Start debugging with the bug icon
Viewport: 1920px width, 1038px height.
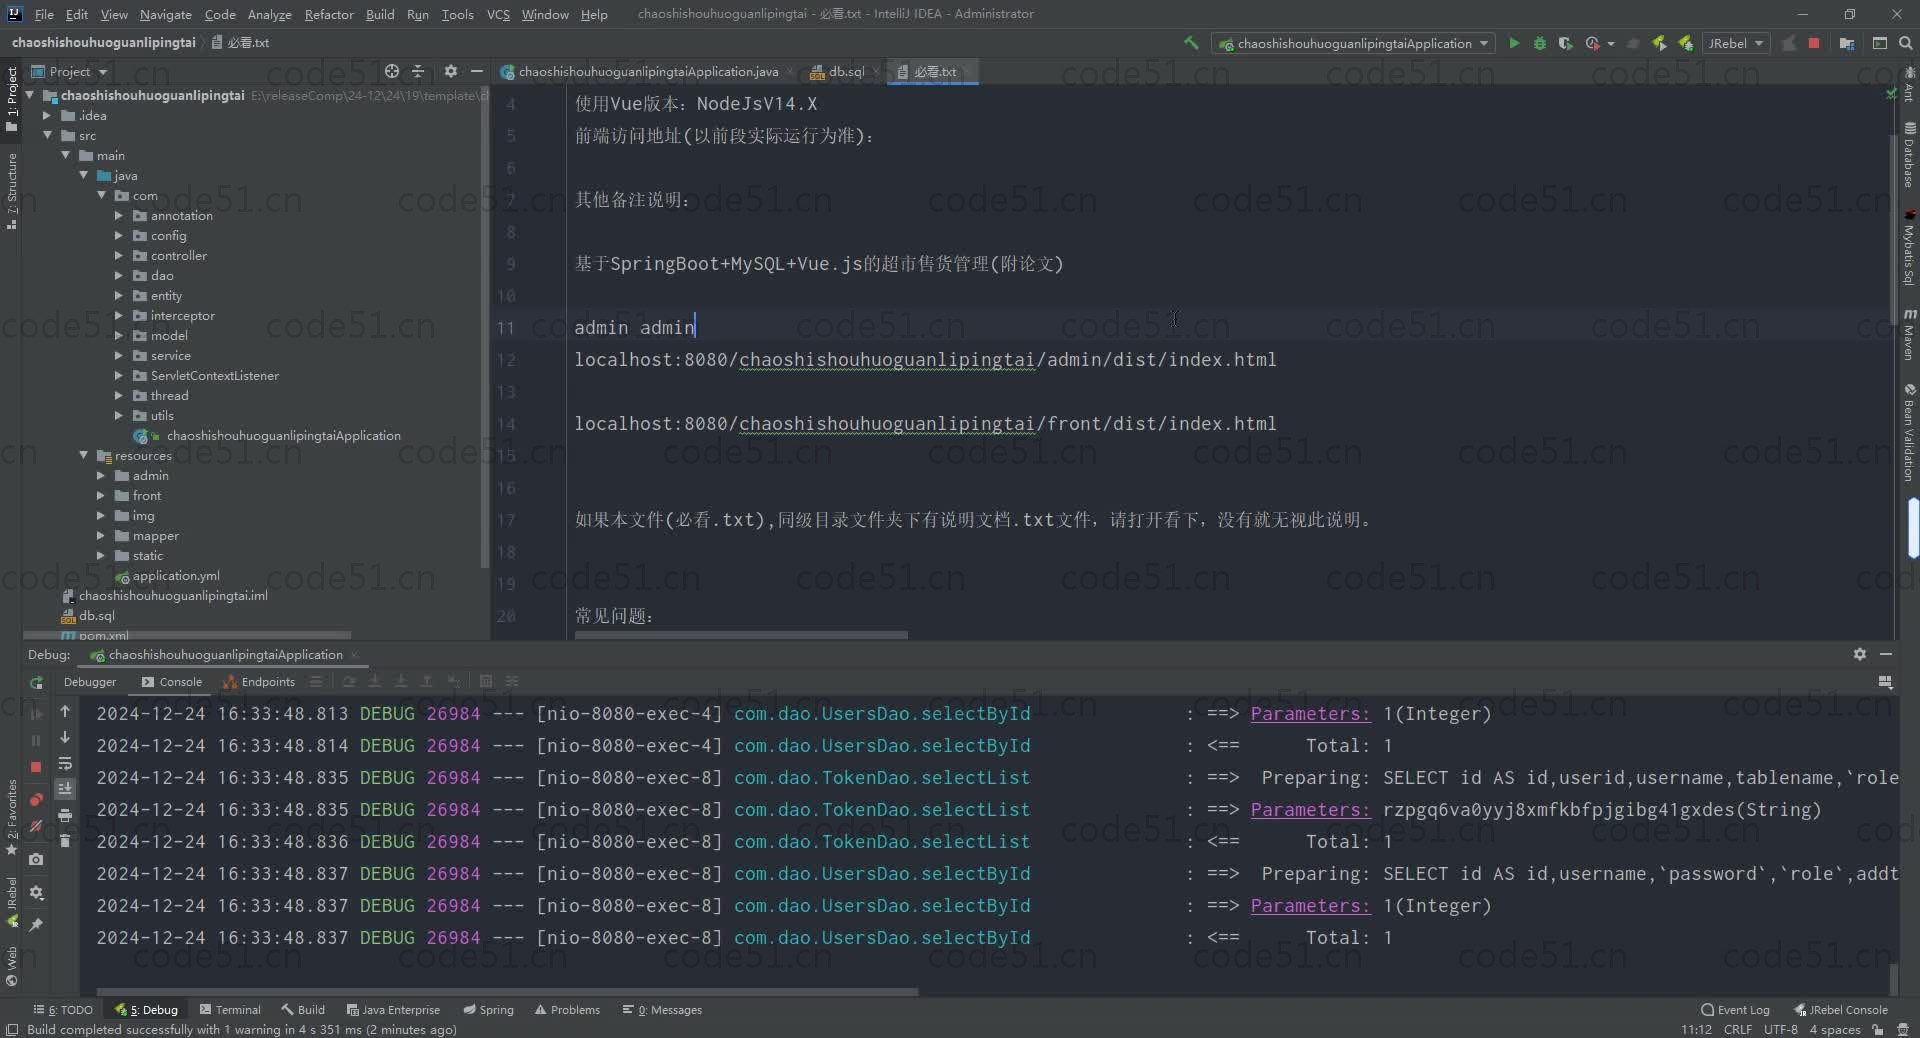pyautogui.click(x=1540, y=43)
